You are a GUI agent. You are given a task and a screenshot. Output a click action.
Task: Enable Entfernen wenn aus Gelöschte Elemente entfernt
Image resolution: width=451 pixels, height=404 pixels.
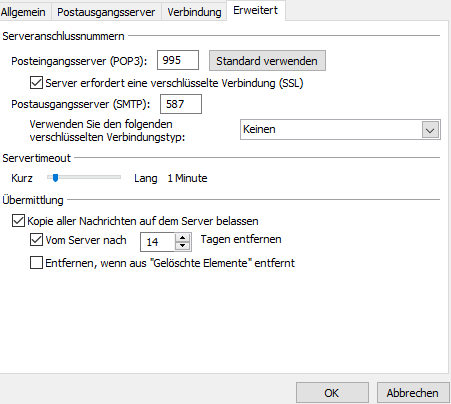click(36, 263)
